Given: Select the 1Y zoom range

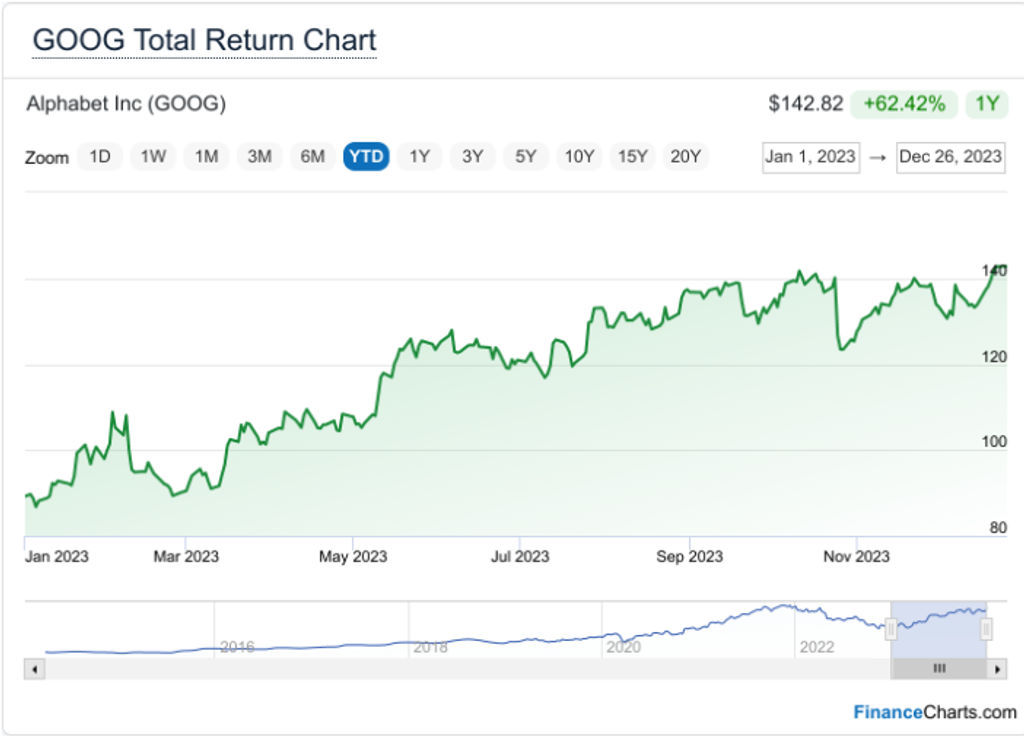Looking at the screenshot, I should pos(419,157).
